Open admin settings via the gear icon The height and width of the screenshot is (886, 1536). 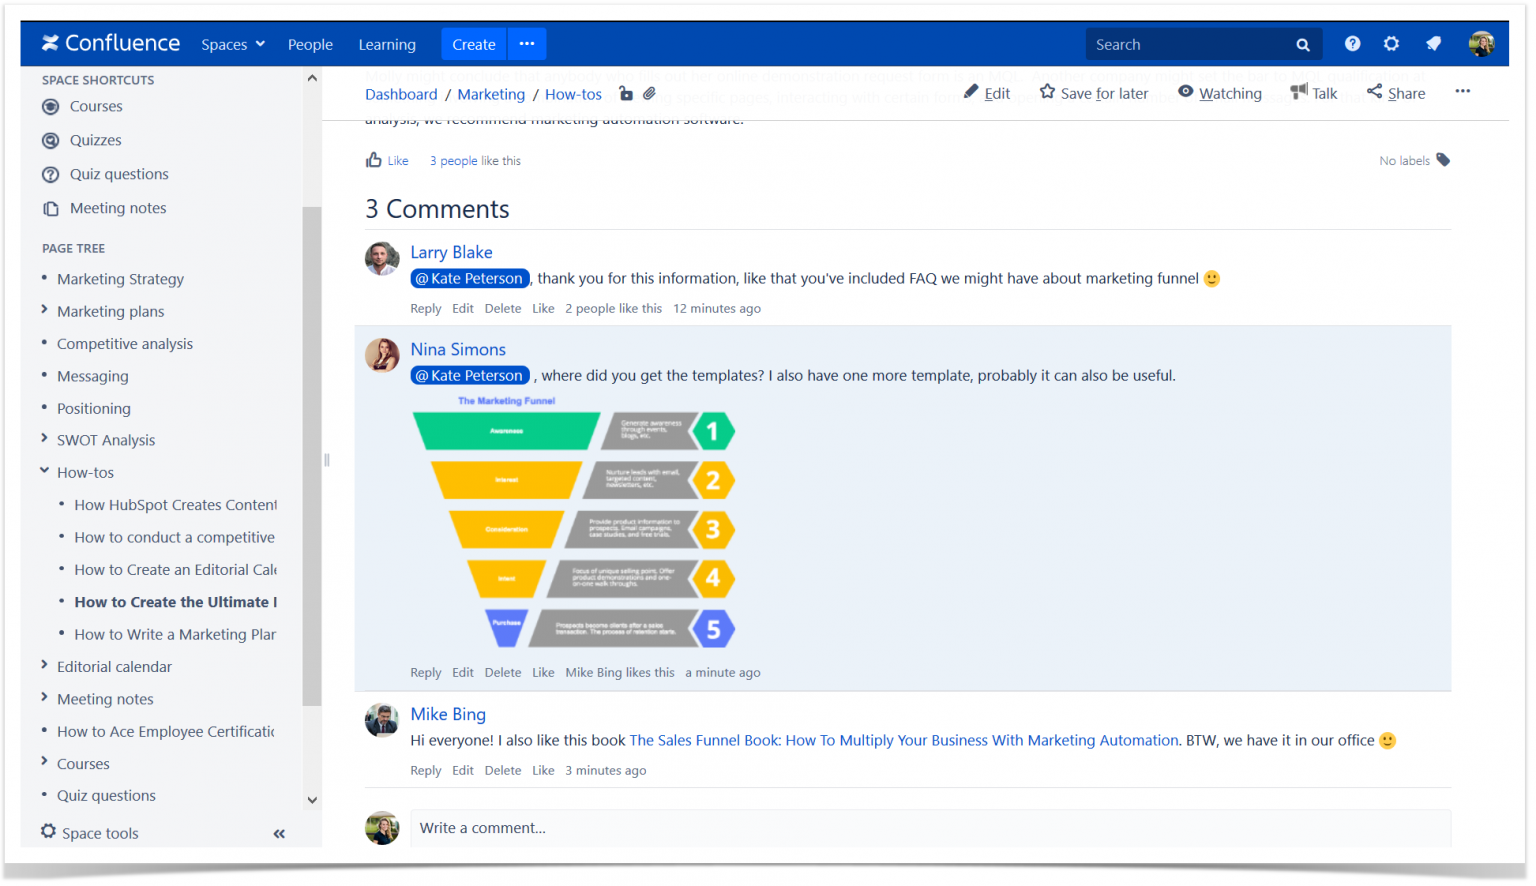[x=1391, y=43]
